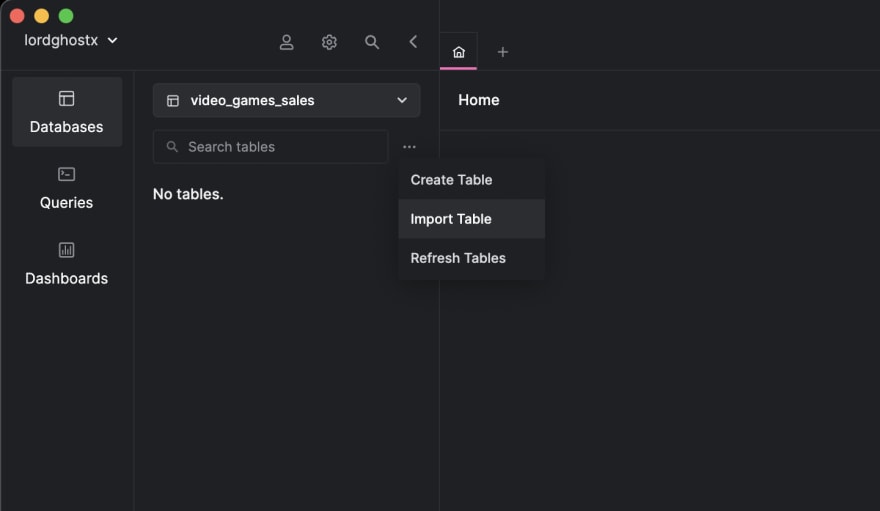Open settings via the gear icon
Image resolution: width=880 pixels, height=511 pixels.
pos(329,42)
